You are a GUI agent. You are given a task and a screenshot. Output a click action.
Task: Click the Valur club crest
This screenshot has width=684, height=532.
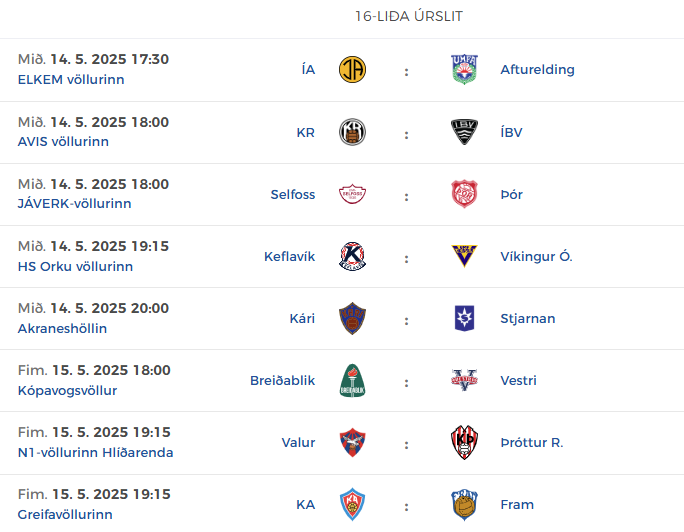(x=352, y=442)
